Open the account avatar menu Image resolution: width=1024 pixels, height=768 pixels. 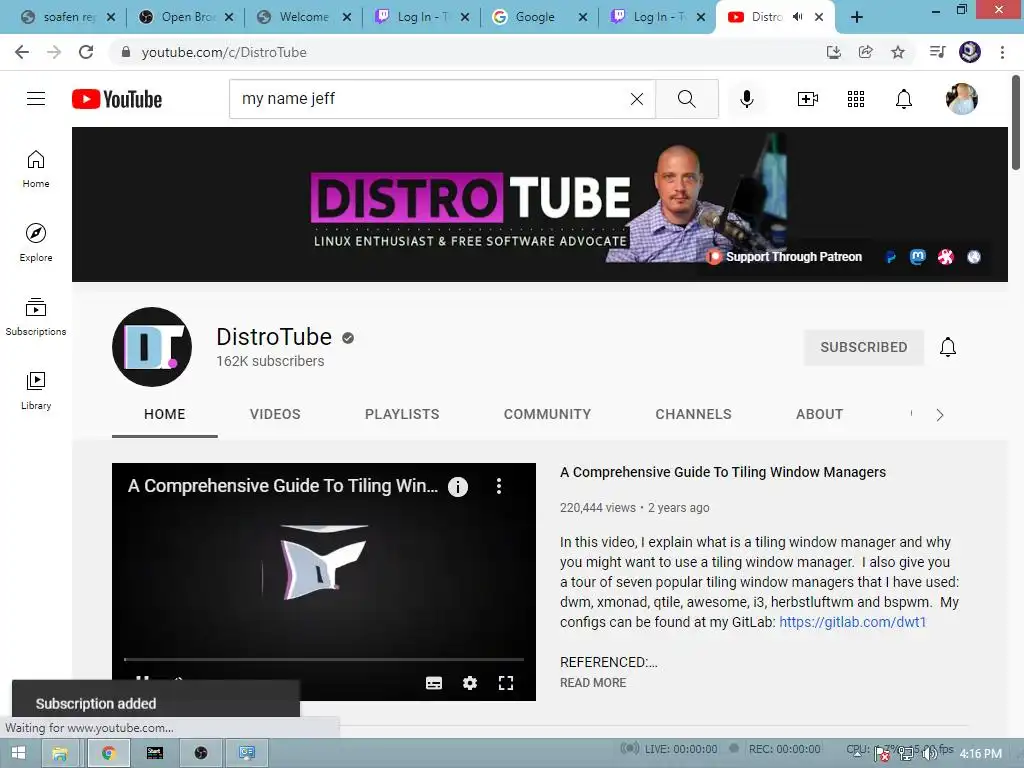coord(961,99)
